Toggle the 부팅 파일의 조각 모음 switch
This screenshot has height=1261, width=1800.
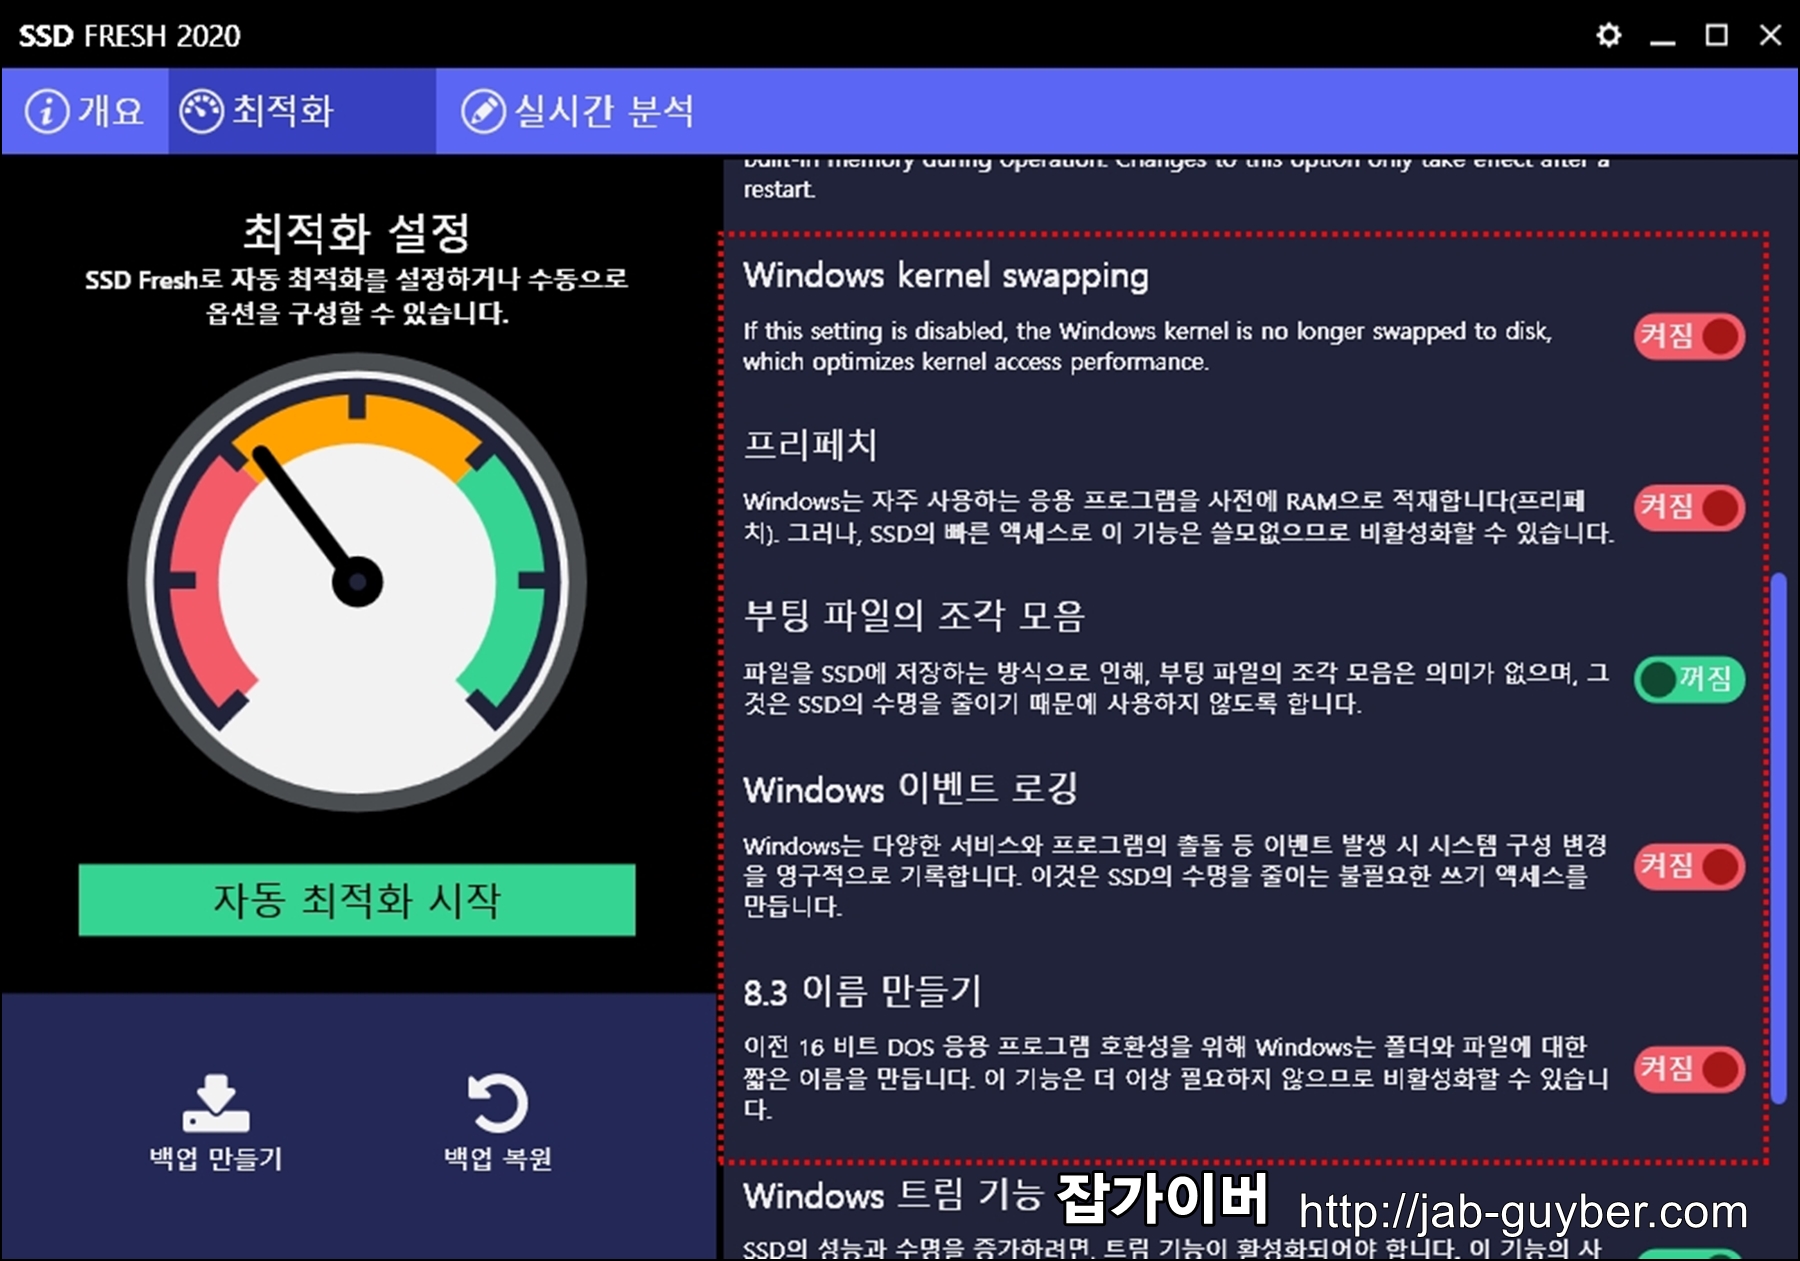click(x=1690, y=680)
